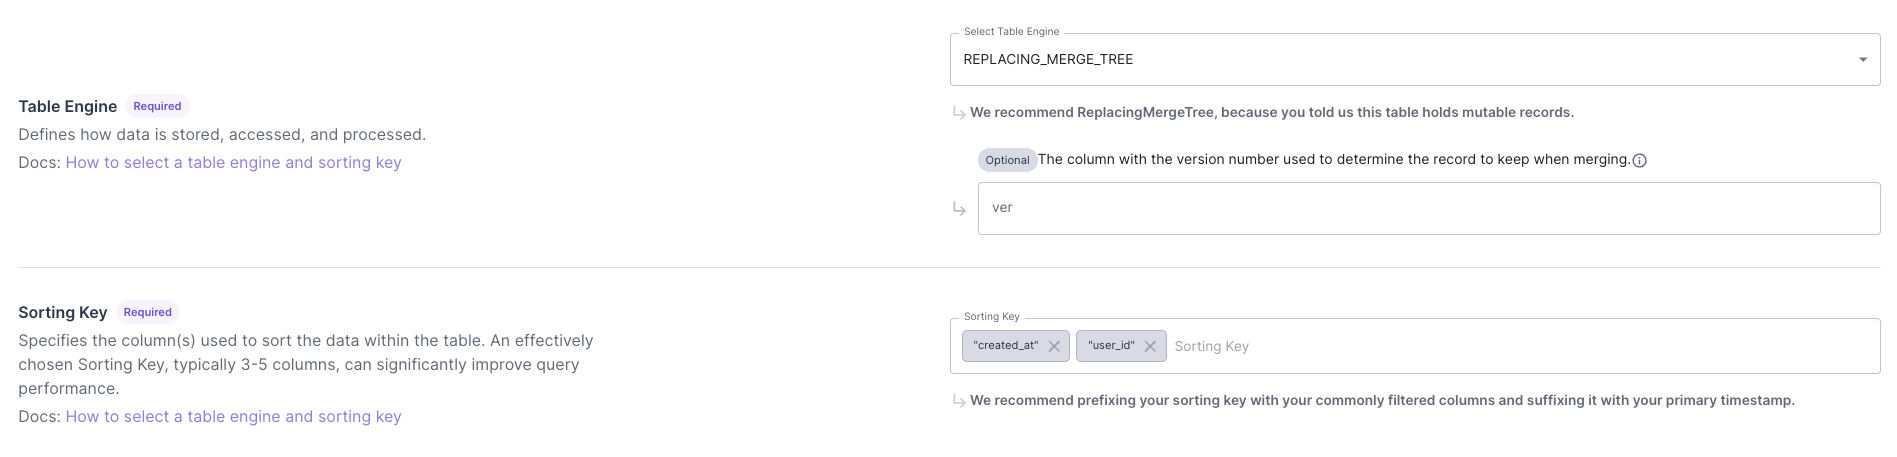This screenshot has height=457, width=1897.
Task: Click the Sorting Key section heading
Action: point(62,313)
